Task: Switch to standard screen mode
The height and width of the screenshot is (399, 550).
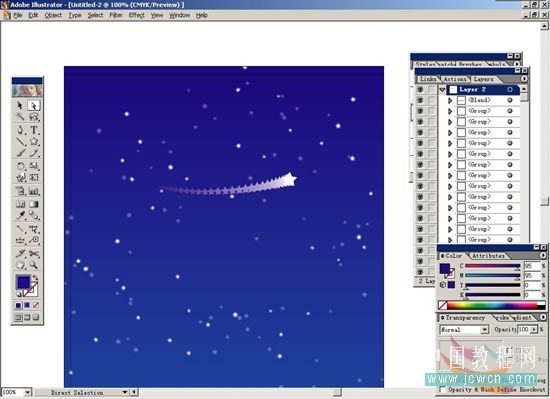Action: click(x=18, y=318)
